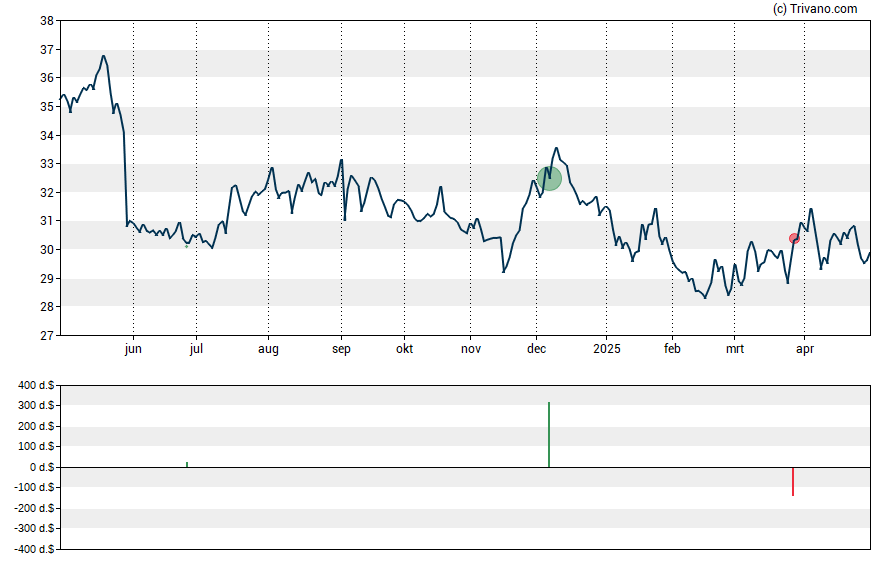The image size is (888, 565).
Task: Click the '34' price axis label
Action: [47, 135]
